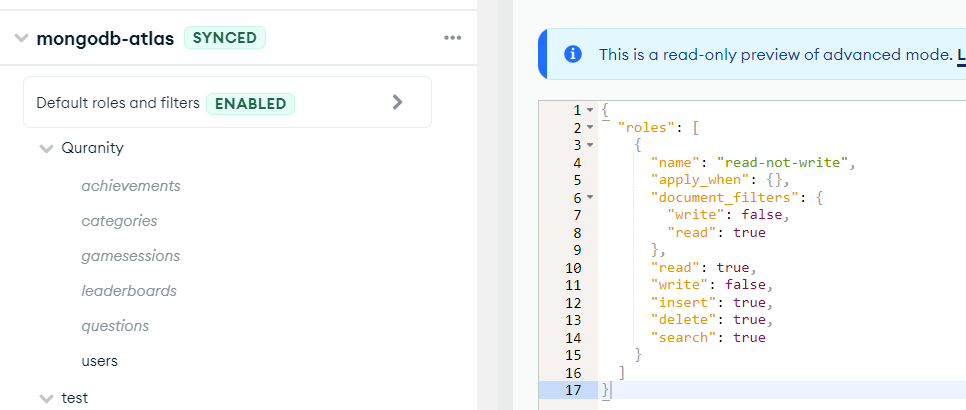Click the SYNCED status badge
Viewport: 966px width, 410px height.
[x=224, y=38]
